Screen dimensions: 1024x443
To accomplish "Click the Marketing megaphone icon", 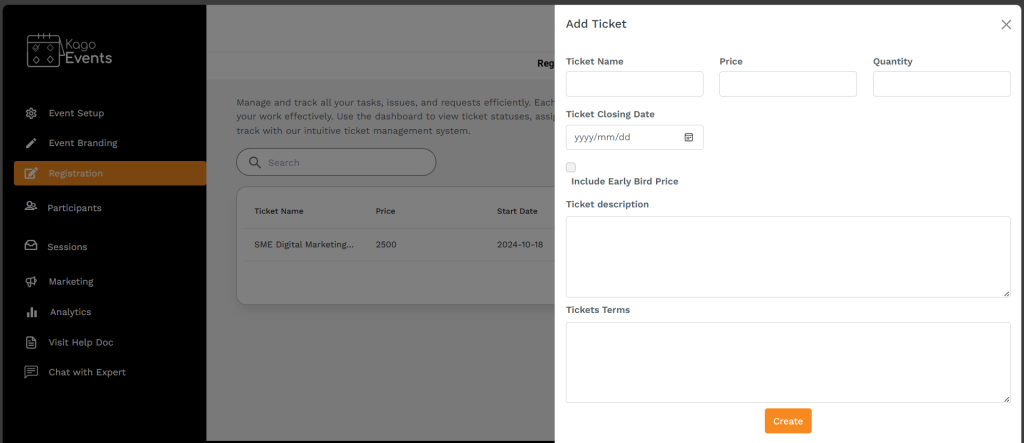I will point(31,282).
